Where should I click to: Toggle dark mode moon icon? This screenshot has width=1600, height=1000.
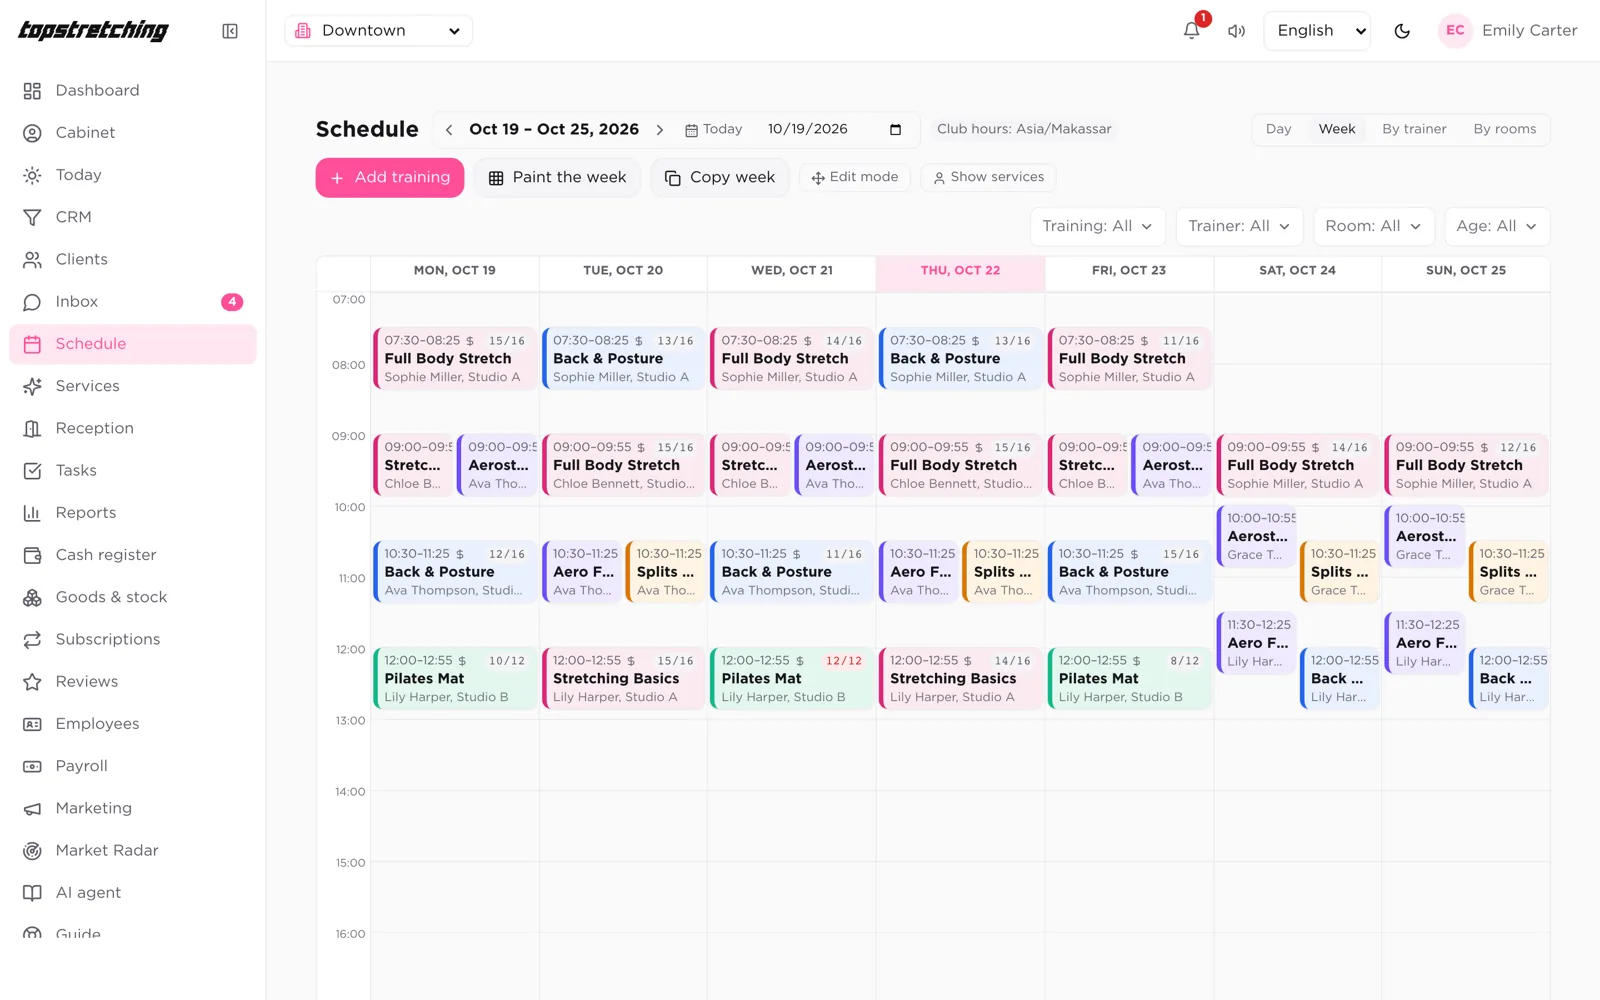(1402, 31)
